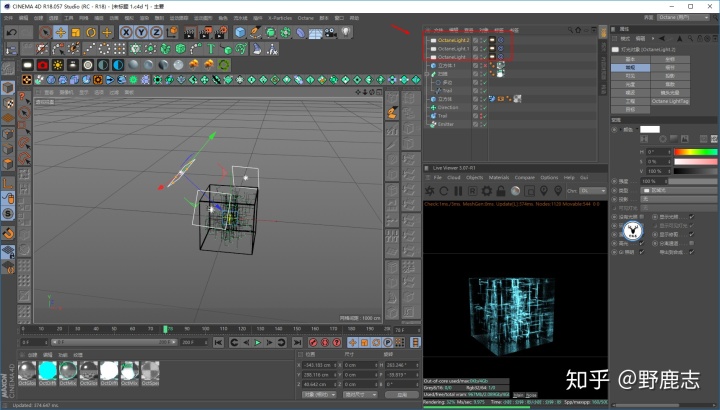Open Edit Render Settings icon

[x=221, y=32]
